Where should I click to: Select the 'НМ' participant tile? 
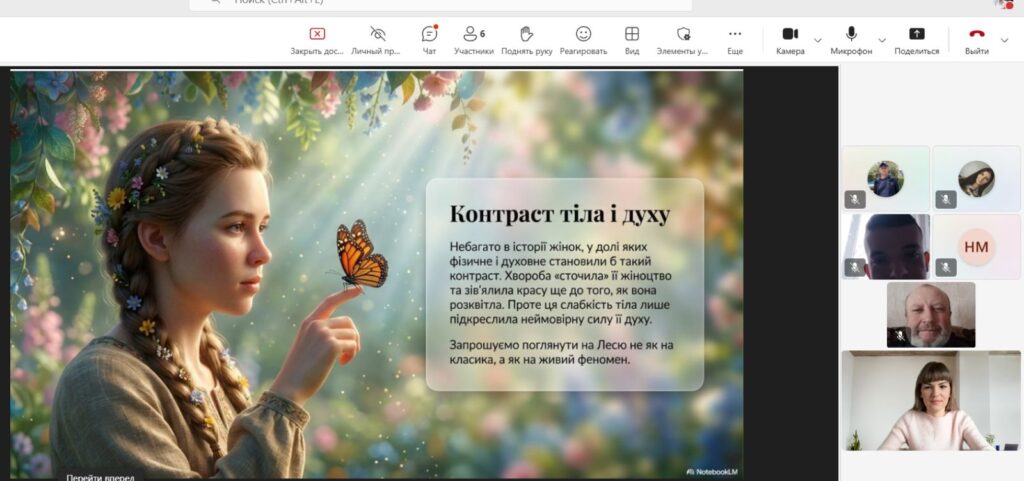tap(976, 246)
